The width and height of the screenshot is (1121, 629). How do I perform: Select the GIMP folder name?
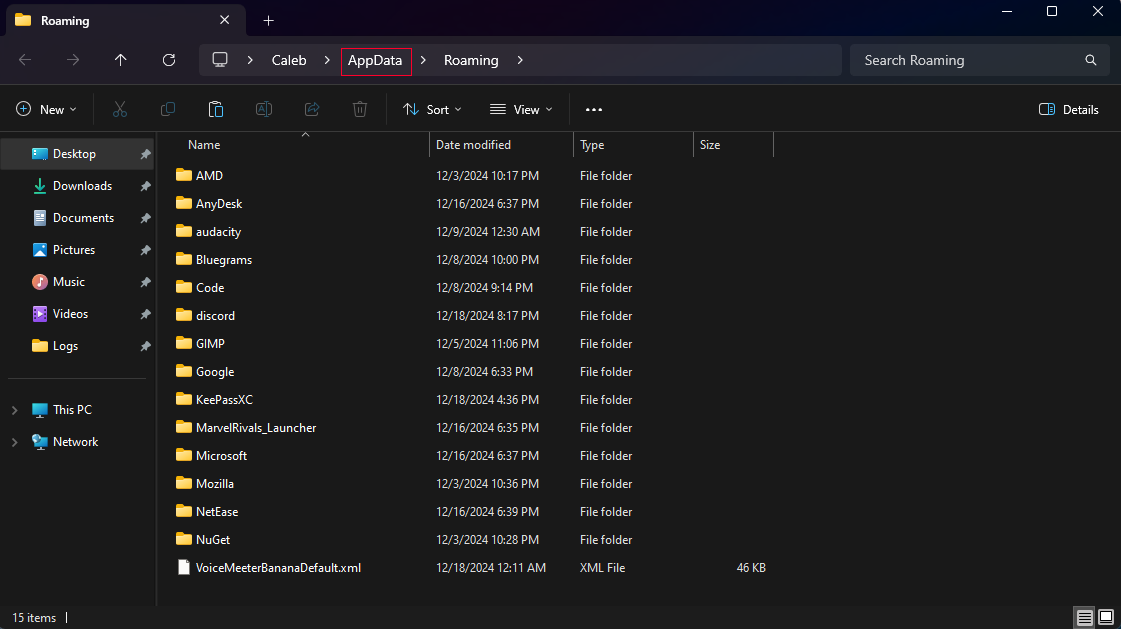click(x=210, y=344)
